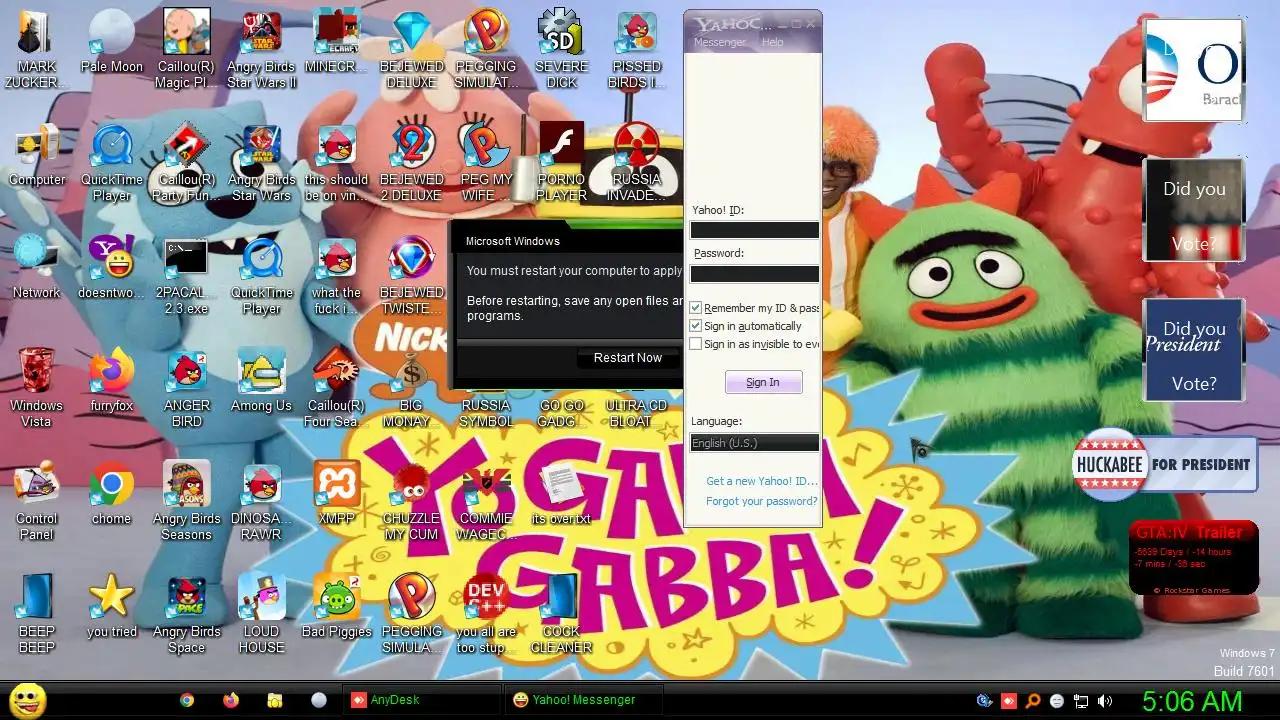Open the Pale Moon desktop shortcut
Image resolution: width=1280 pixels, height=720 pixels.
(112, 43)
